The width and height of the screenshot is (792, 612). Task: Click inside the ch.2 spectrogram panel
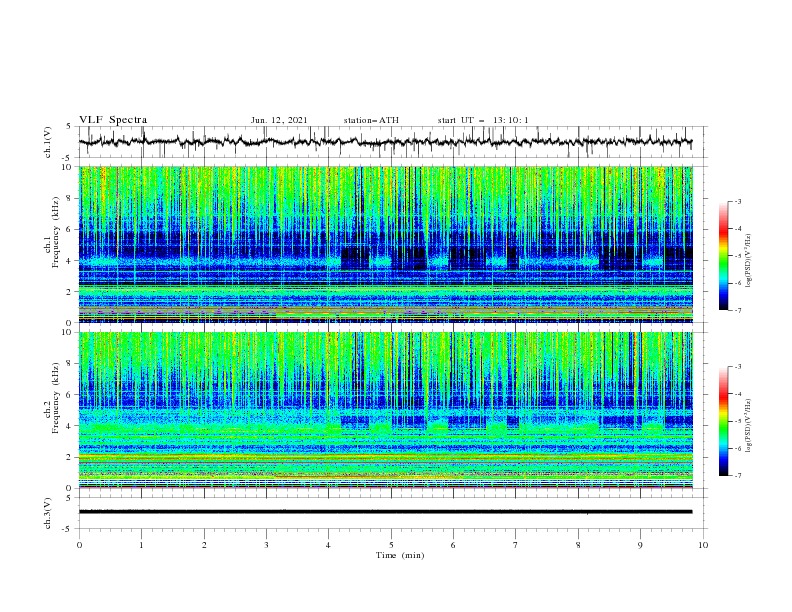[x=385, y=410]
